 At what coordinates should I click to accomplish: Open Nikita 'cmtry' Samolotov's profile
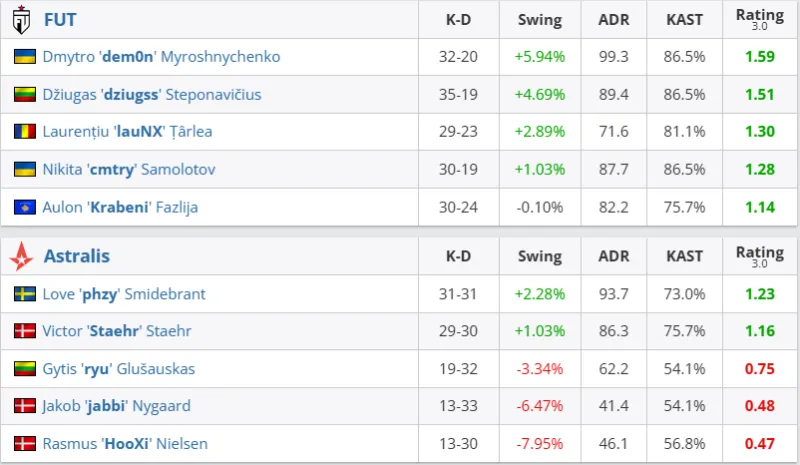pyautogui.click(x=129, y=170)
